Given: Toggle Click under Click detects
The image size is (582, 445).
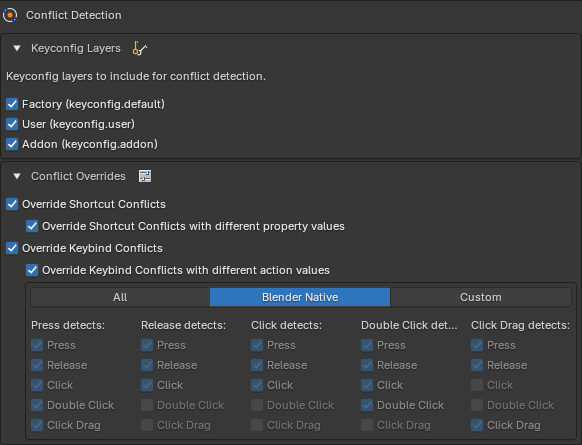Looking at the screenshot, I should [257, 385].
